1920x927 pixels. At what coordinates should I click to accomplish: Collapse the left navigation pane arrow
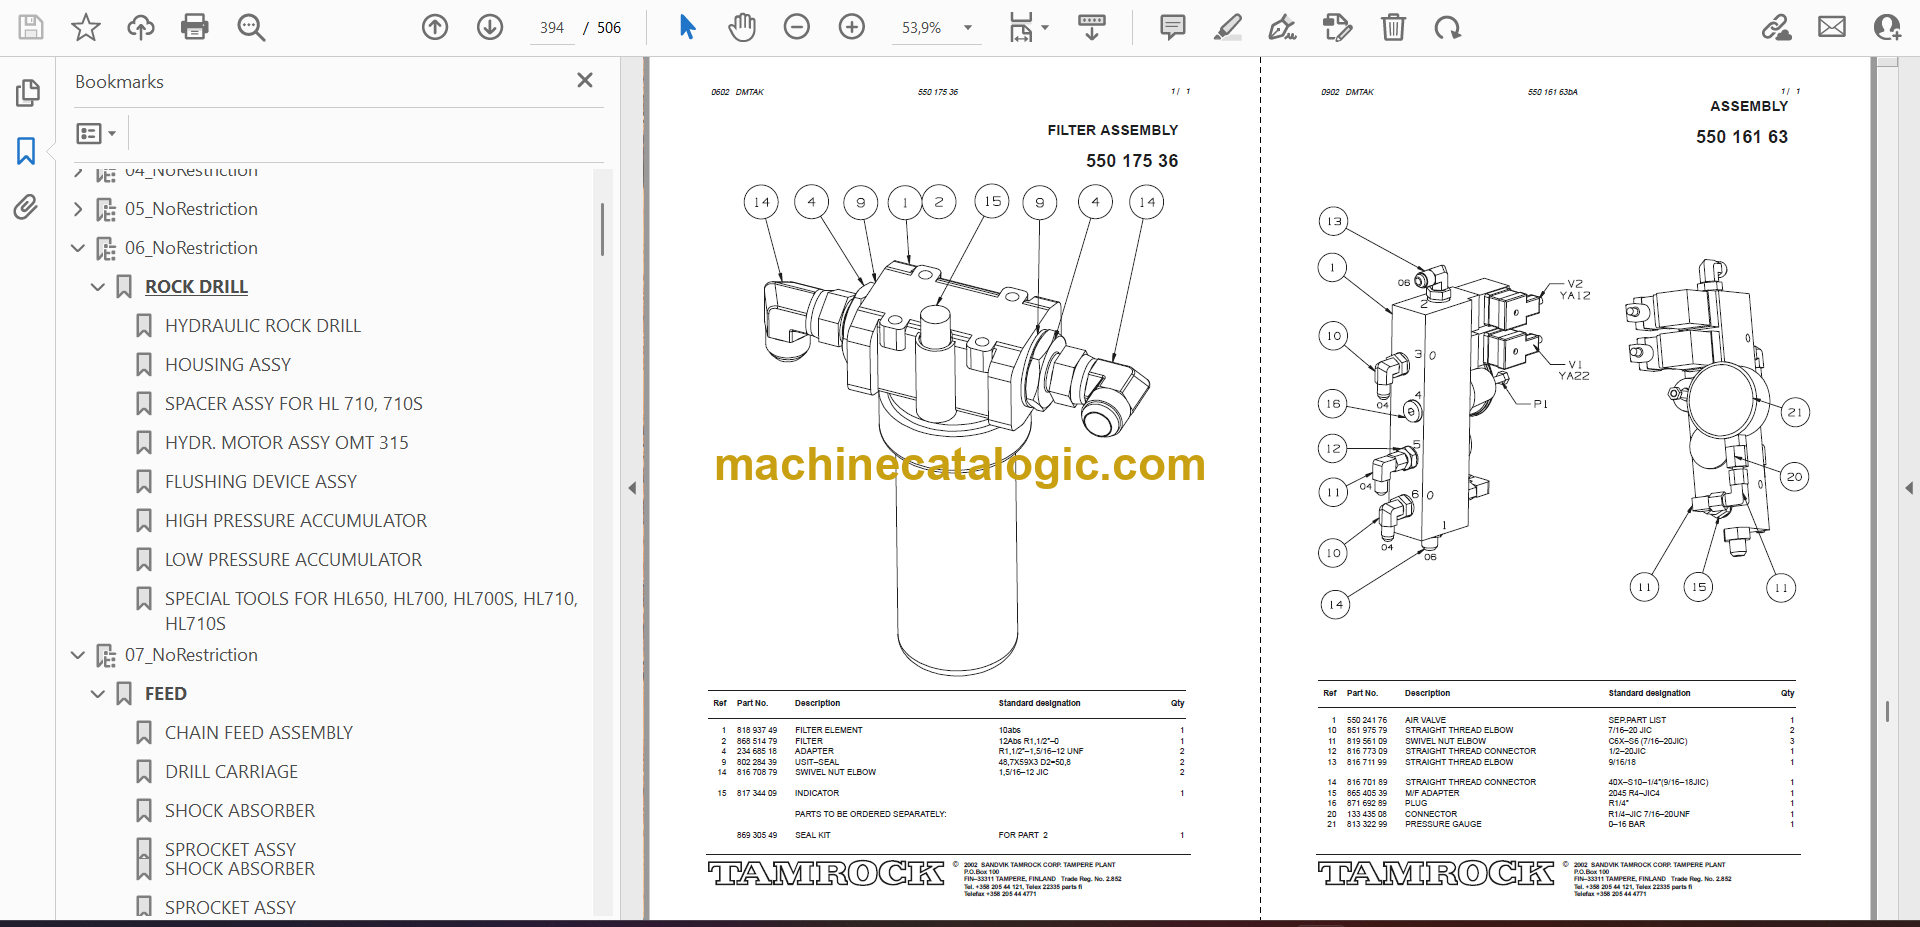point(632,488)
